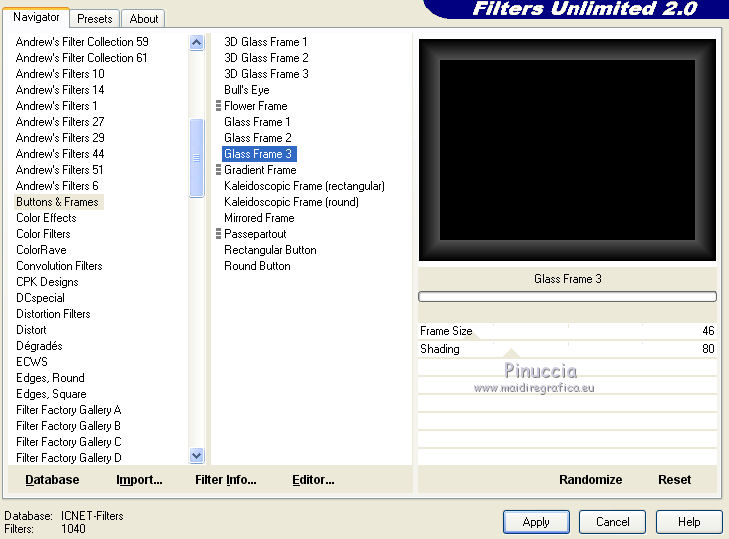Select Kaleidoscopic Frame (round)
This screenshot has height=539, width=729.
[x=291, y=202]
